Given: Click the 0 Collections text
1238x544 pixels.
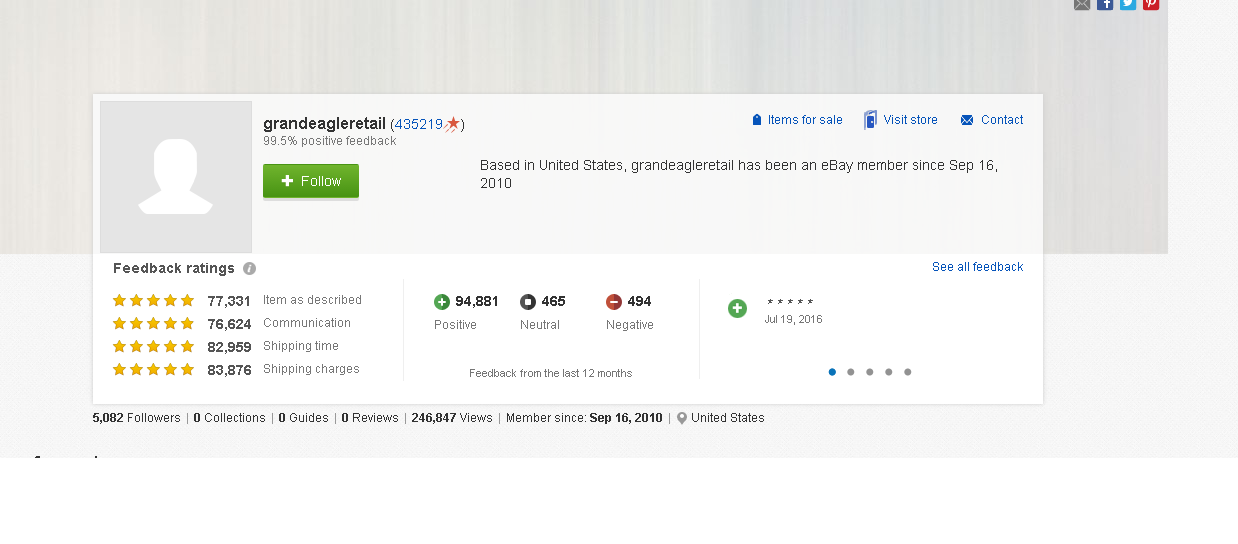Looking at the screenshot, I should pyautogui.click(x=230, y=418).
